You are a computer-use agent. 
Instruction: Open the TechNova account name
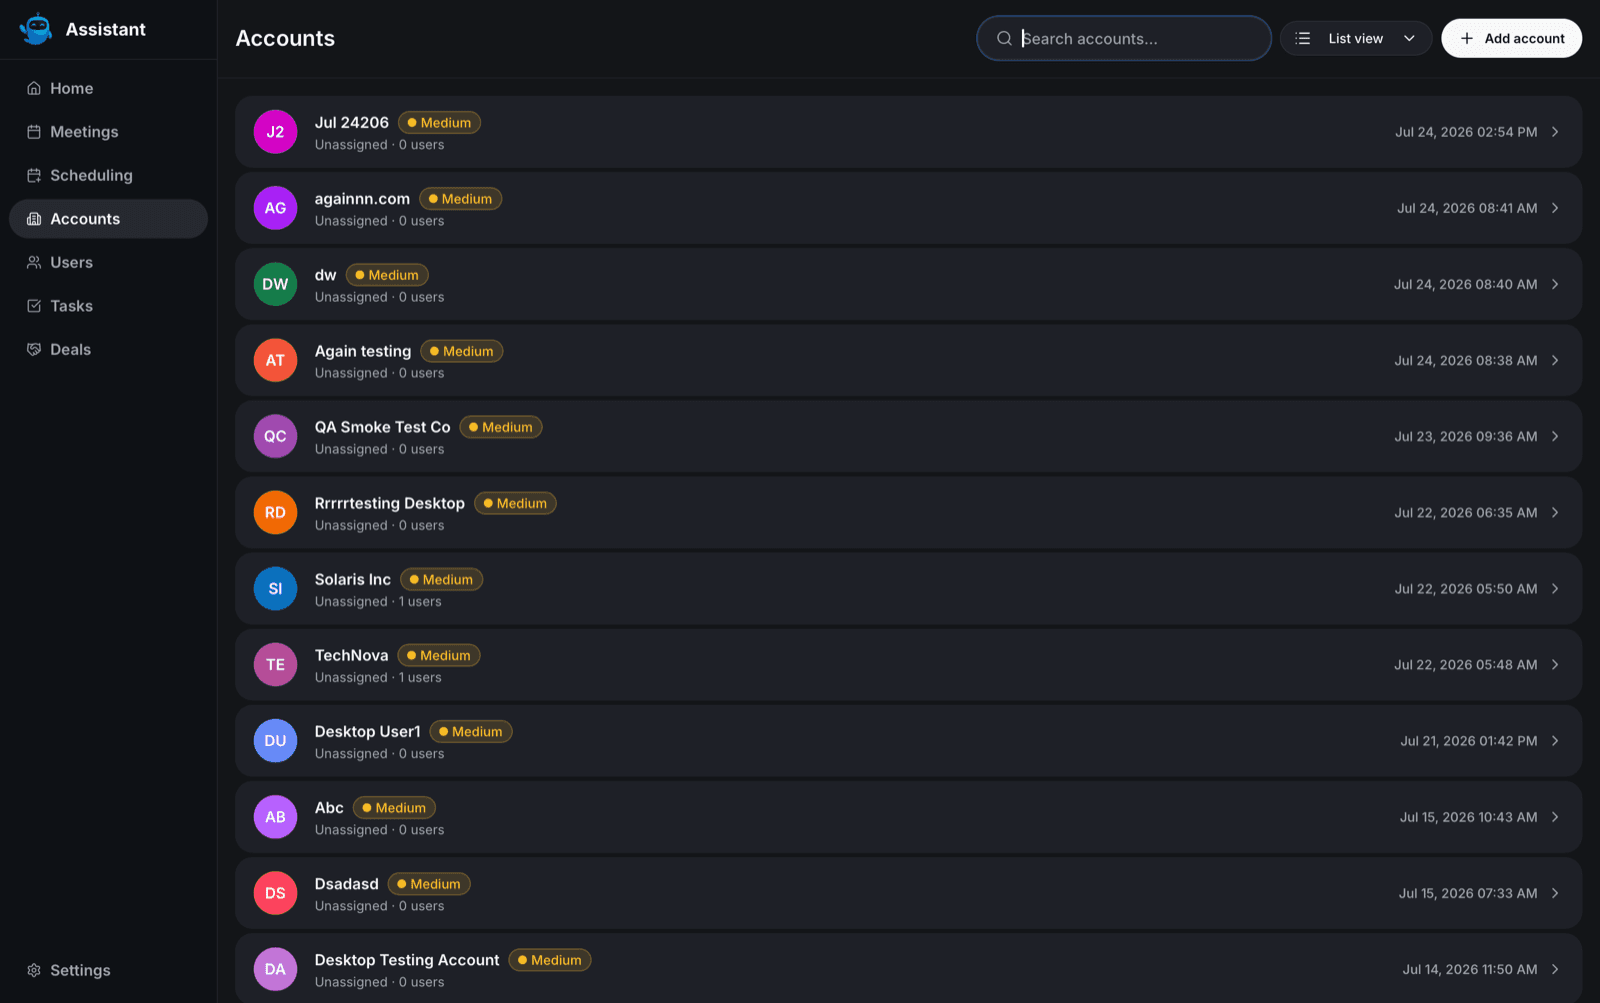tap(351, 655)
